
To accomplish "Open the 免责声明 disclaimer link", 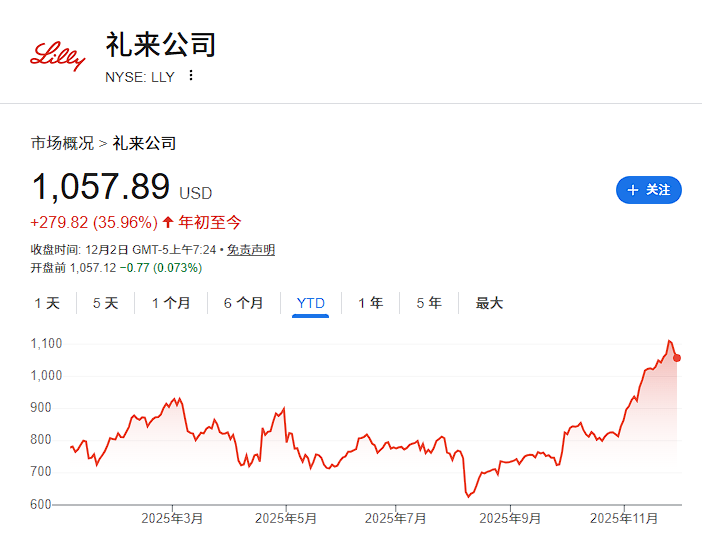I will tap(251, 249).
